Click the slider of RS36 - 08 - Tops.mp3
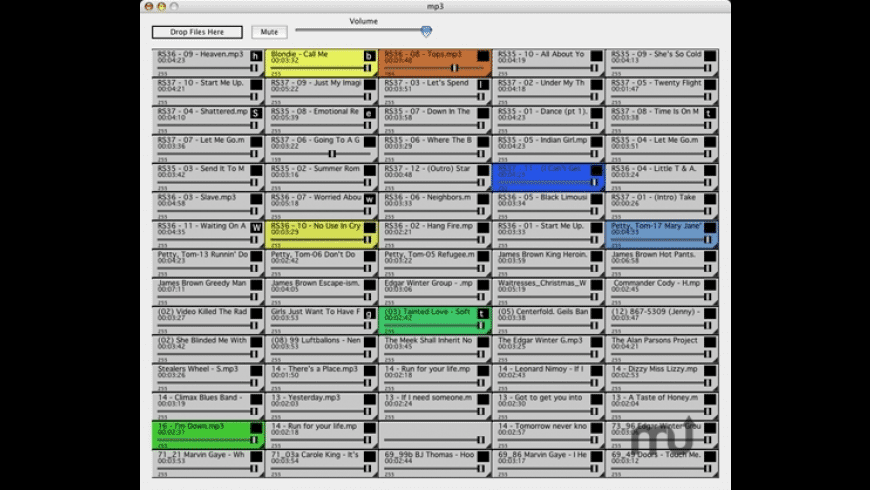The width and height of the screenshot is (870, 490). tap(434, 68)
